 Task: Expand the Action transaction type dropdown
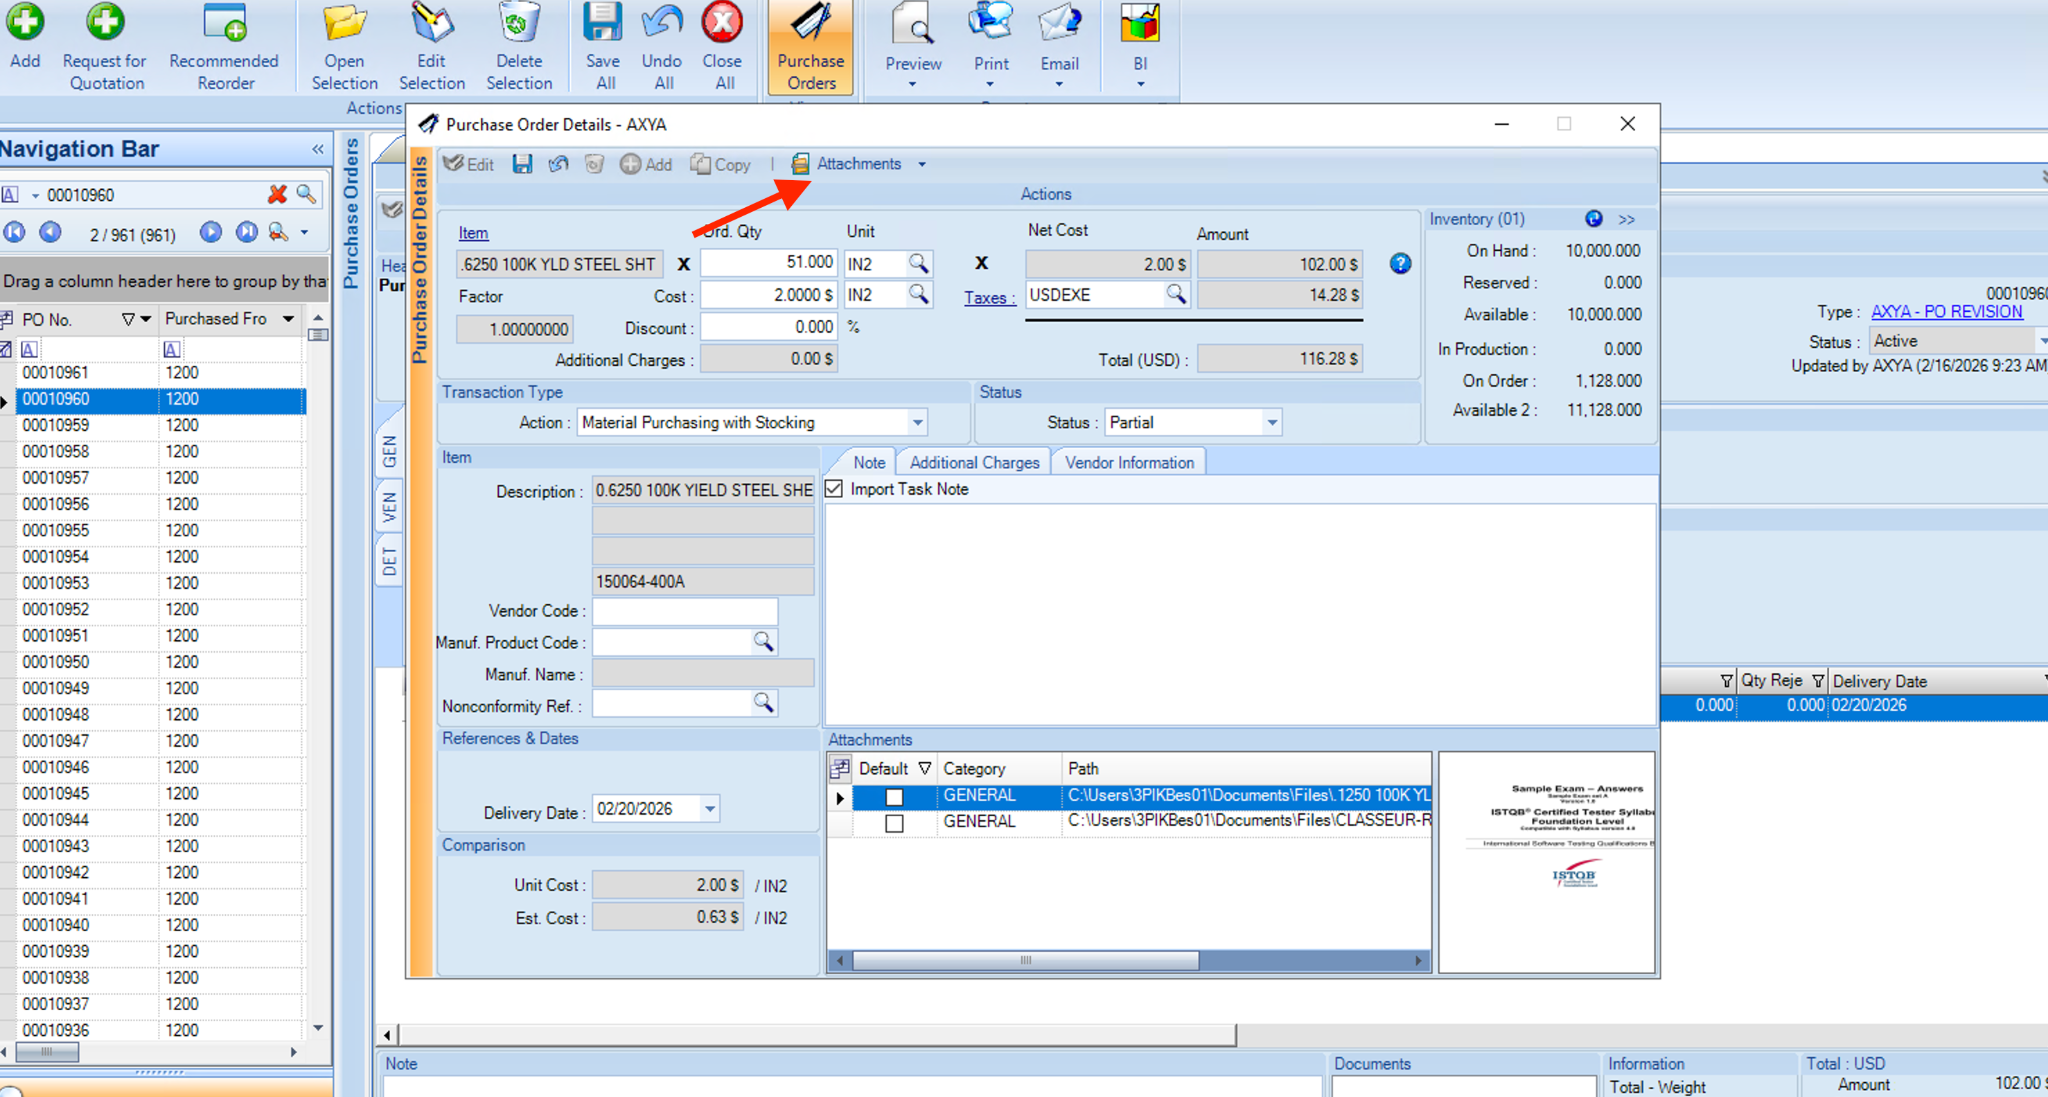pyautogui.click(x=917, y=423)
